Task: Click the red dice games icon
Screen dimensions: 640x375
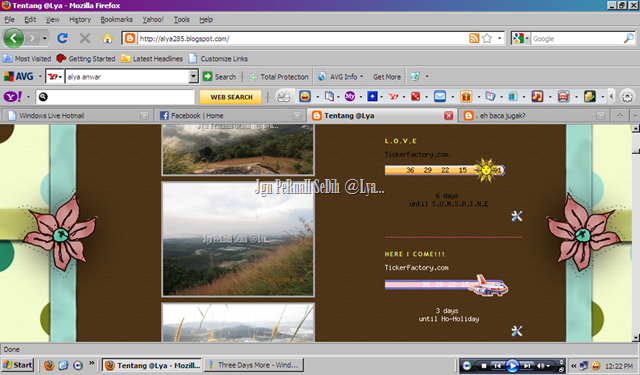Action: [415, 97]
